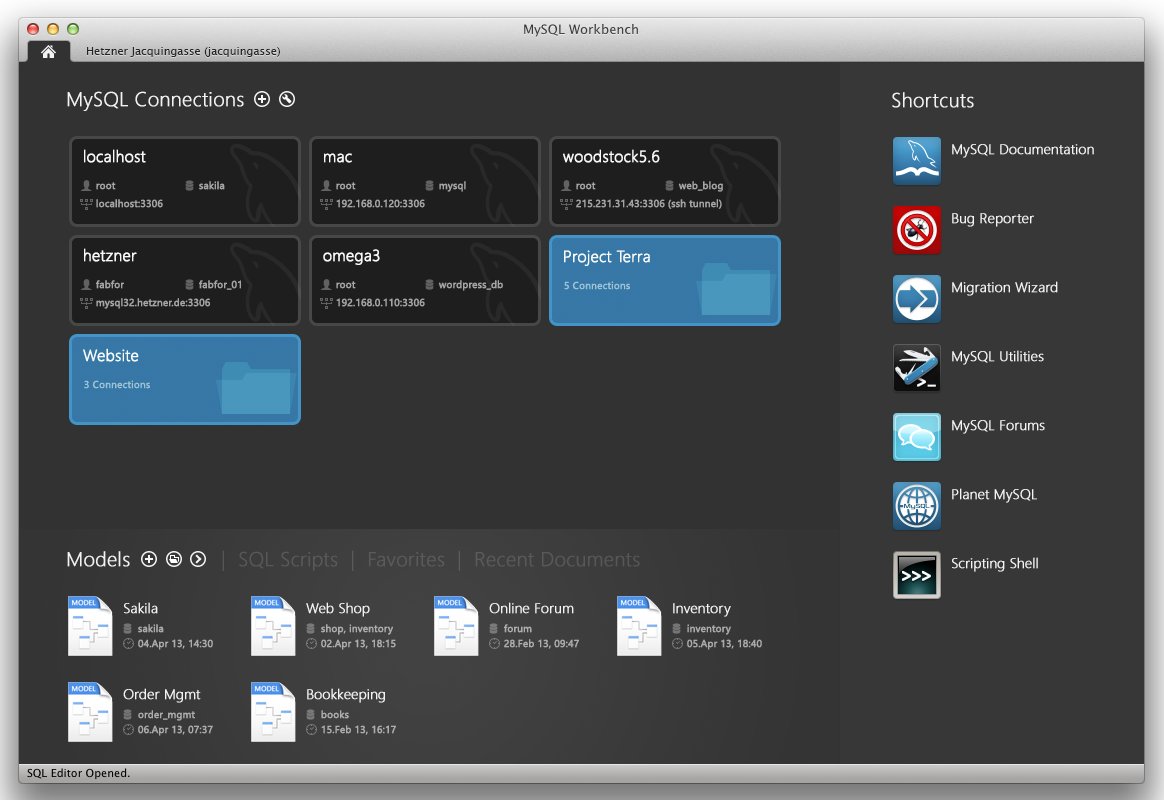Launch the Scripting Shell icon

click(917, 574)
